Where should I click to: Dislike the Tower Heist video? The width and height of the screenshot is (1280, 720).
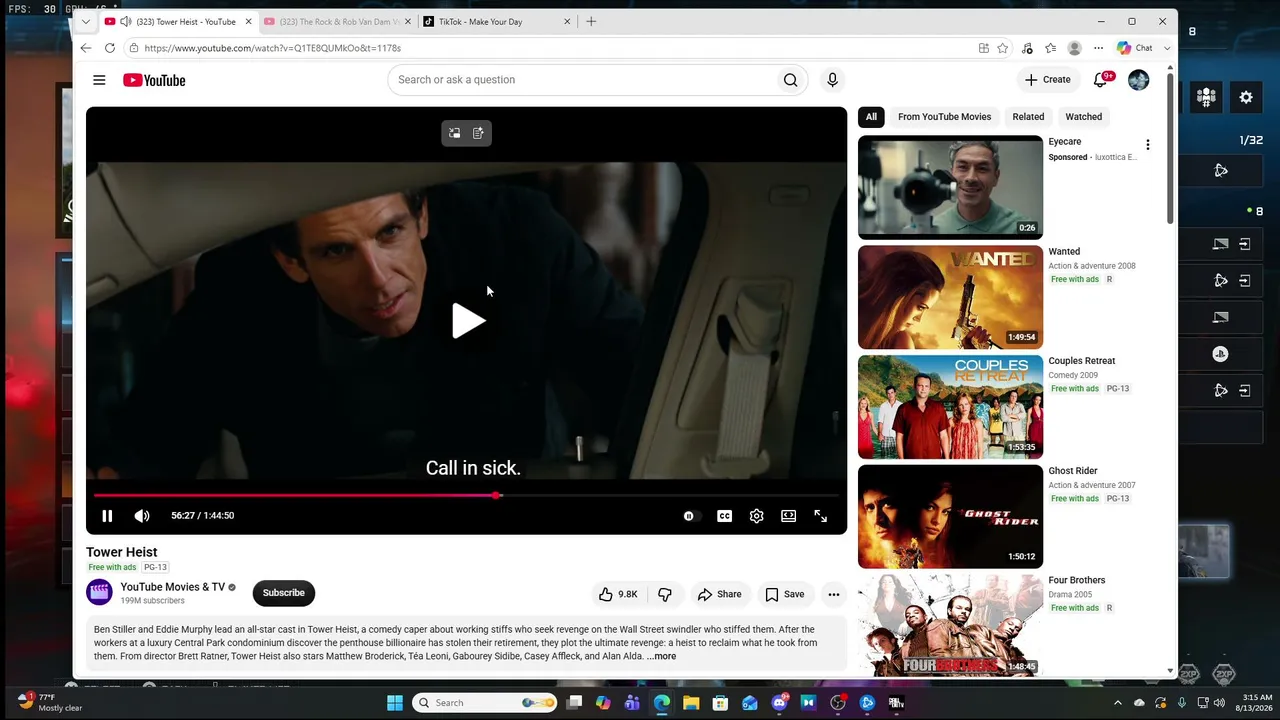(x=664, y=594)
